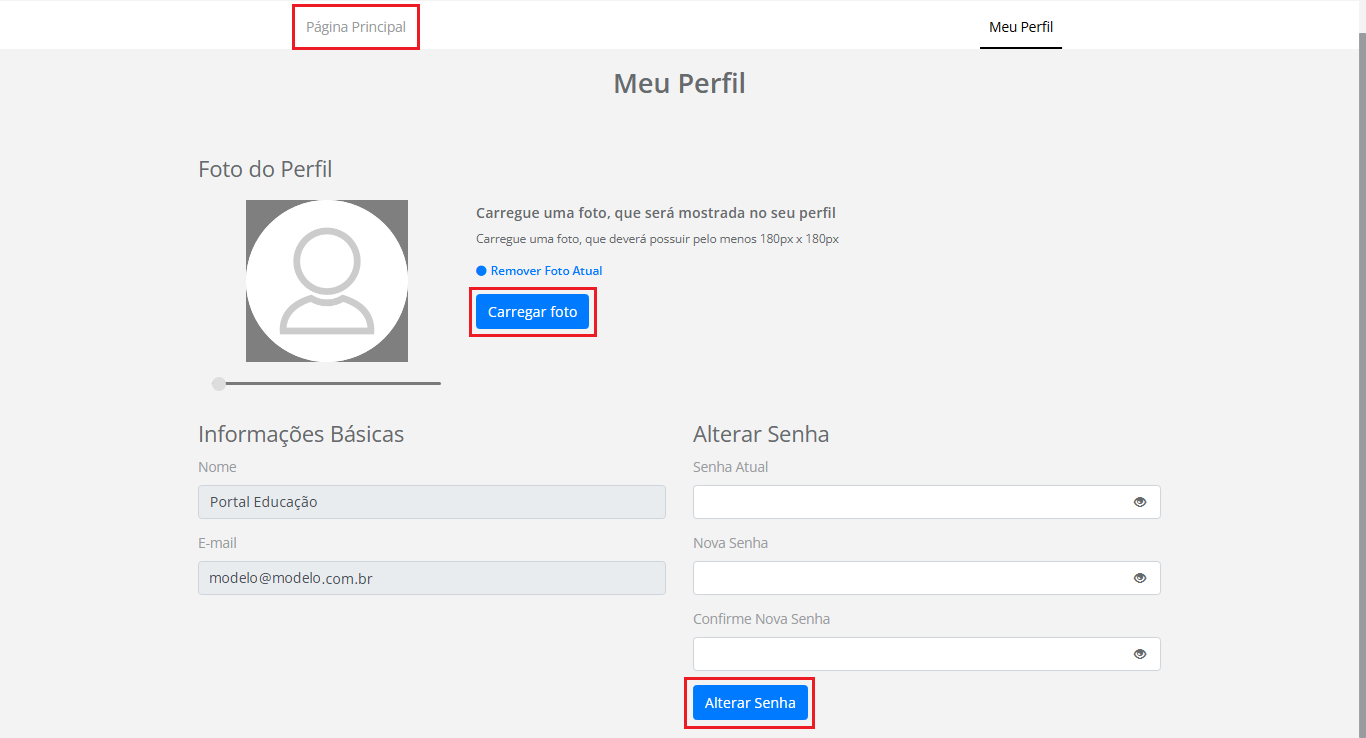Reveal the Confirme Nova Senha password
Screen dimensions: 1366x738
[x=1139, y=654]
